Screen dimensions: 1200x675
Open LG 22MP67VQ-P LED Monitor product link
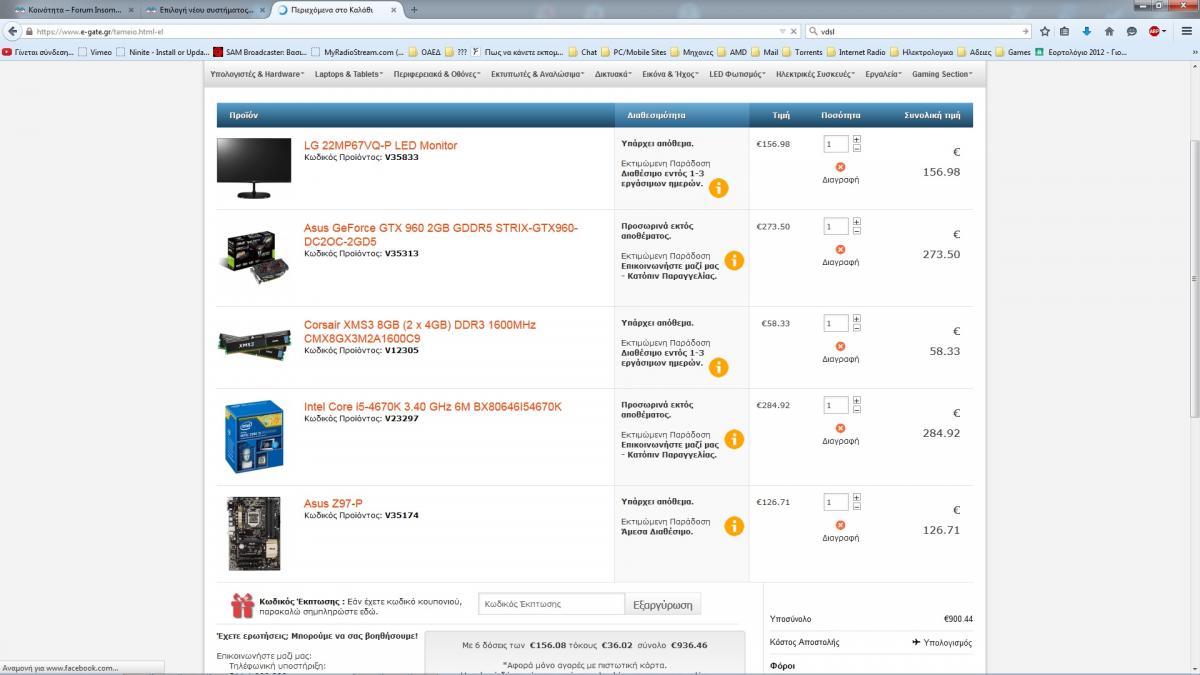(380, 145)
